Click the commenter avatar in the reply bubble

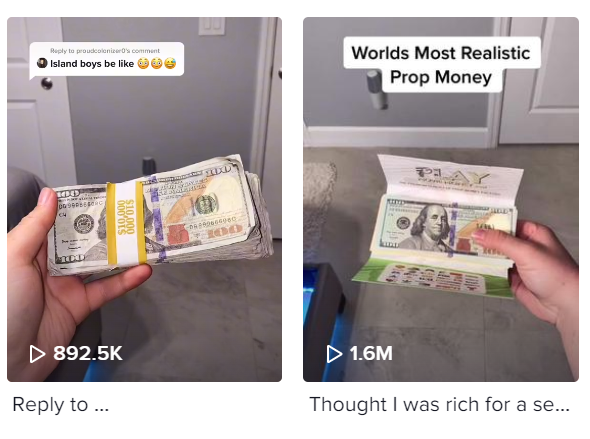[42, 63]
